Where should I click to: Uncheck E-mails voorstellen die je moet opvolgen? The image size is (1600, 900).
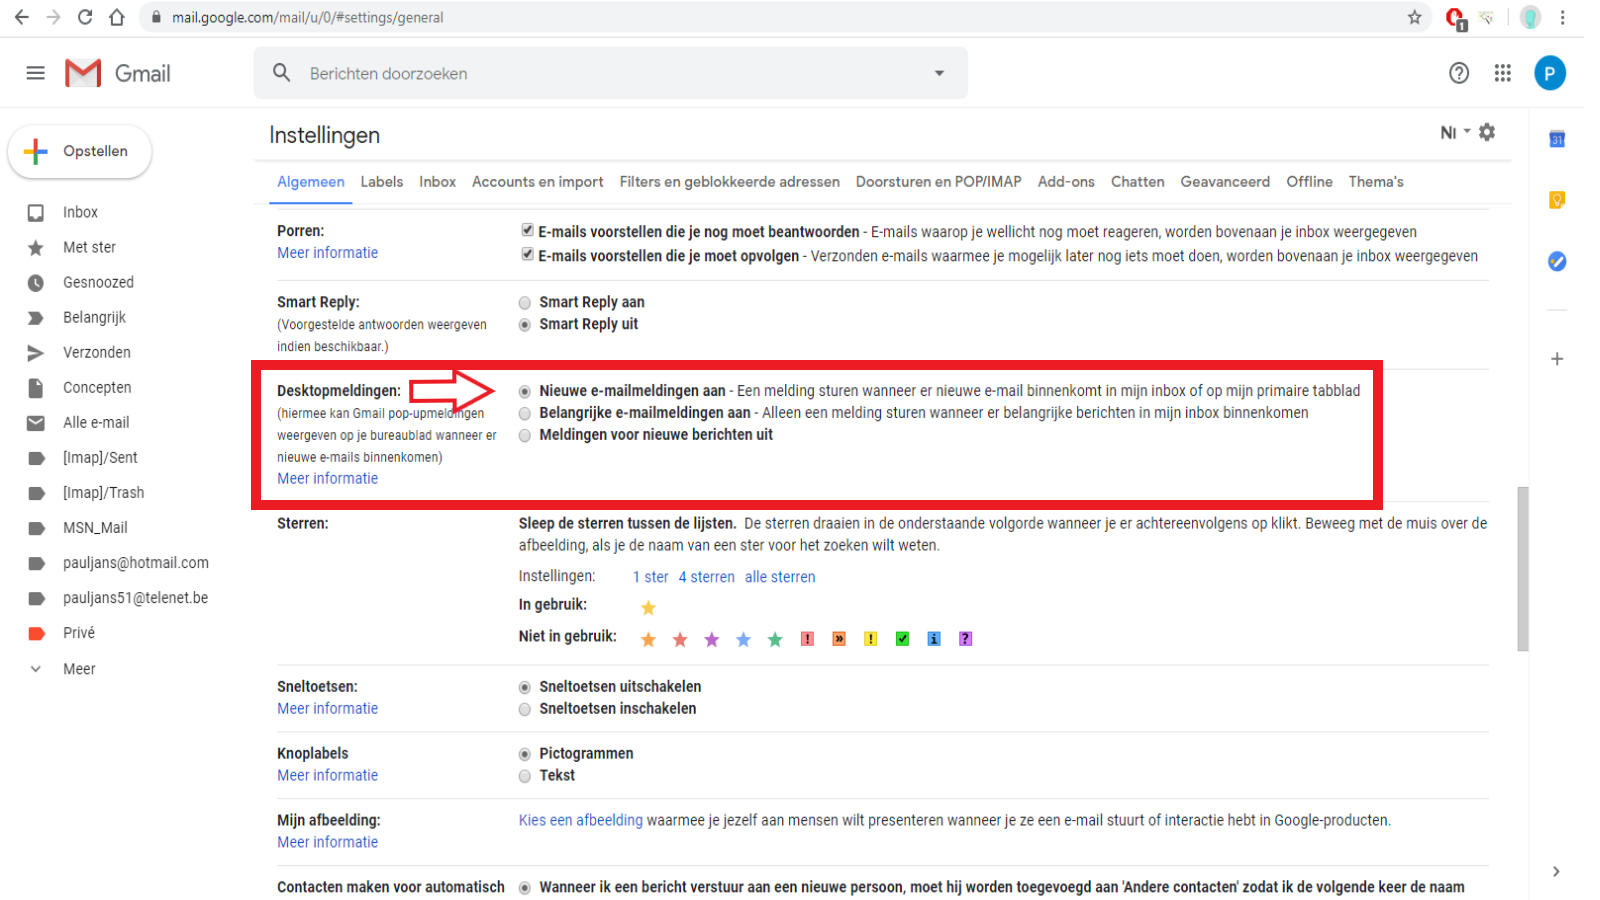click(527, 255)
